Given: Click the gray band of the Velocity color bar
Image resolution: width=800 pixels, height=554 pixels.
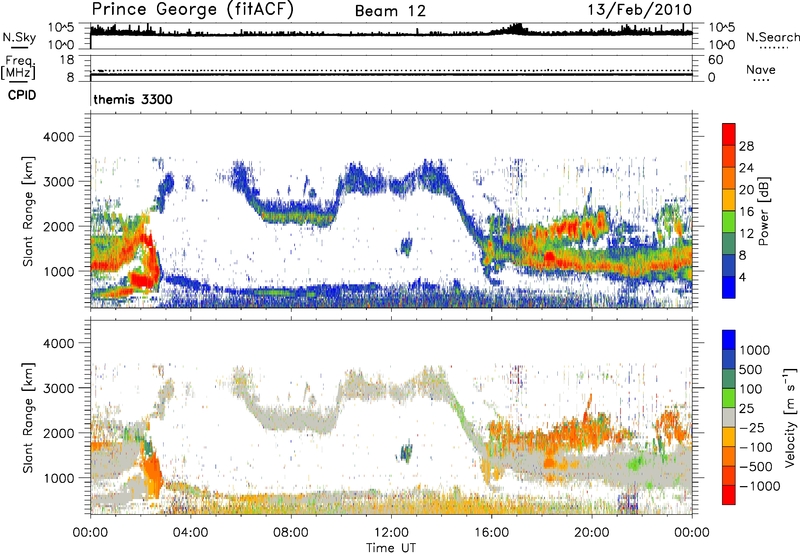Looking at the screenshot, I should [x=729, y=417].
